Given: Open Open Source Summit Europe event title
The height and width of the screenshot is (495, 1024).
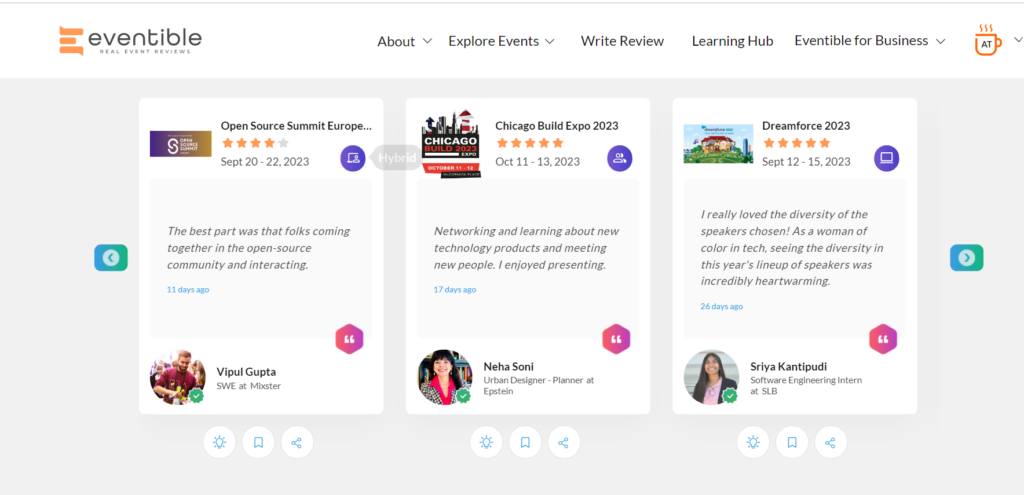Looking at the screenshot, I should (x=296, y=125).
